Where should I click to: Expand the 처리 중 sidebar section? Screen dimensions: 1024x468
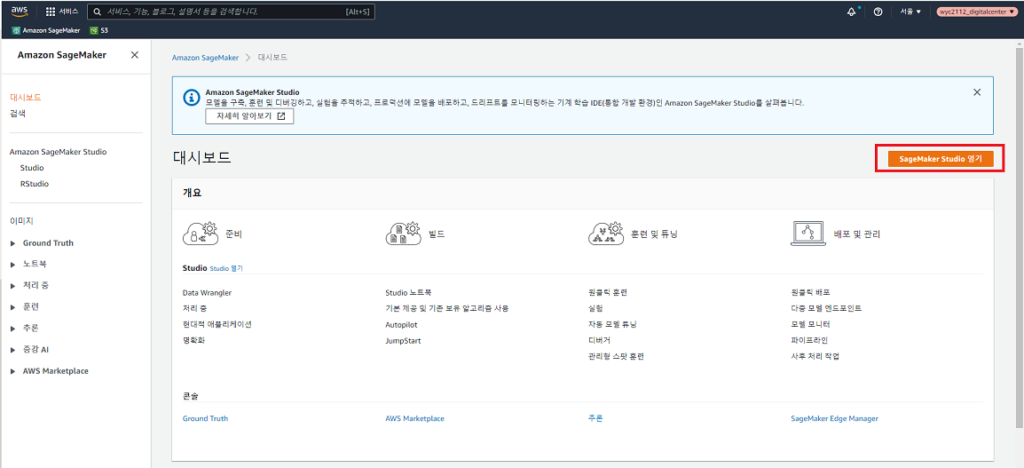point(12,286)
